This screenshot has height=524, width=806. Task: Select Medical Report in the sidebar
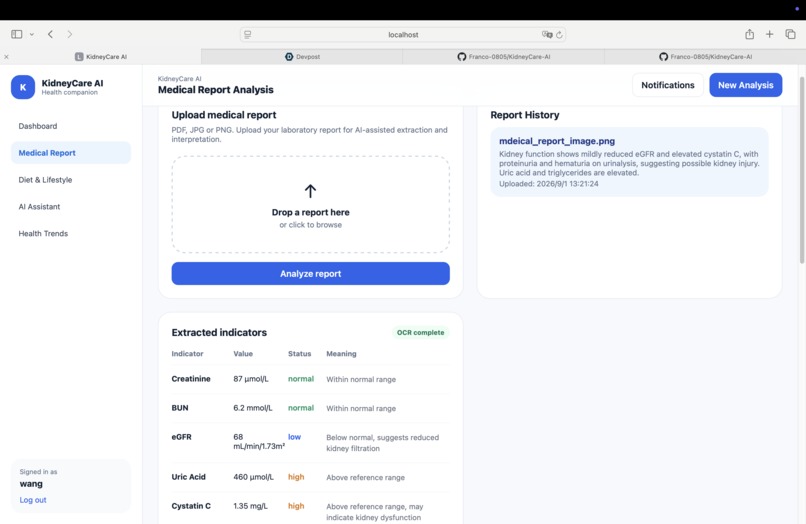71,153
